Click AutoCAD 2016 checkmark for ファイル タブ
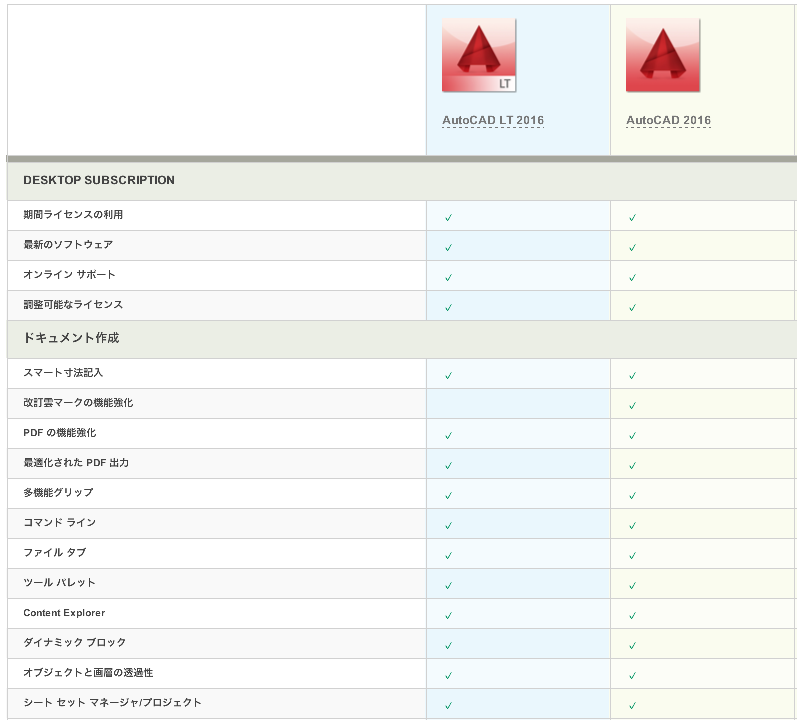 click(632, 556)
